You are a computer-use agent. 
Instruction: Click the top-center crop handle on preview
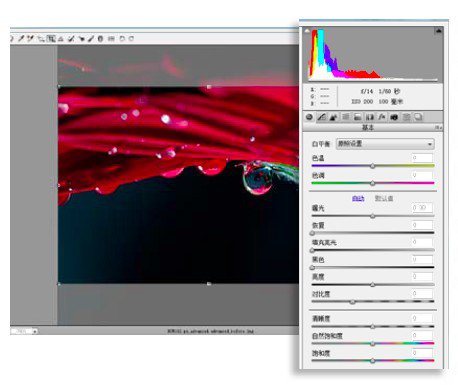[209, 87]
